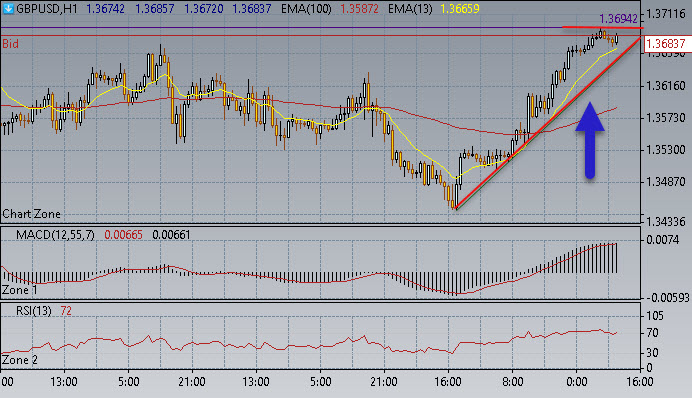Click the Bid line label
The image size is (692, 398).
[x=11, y=44]
